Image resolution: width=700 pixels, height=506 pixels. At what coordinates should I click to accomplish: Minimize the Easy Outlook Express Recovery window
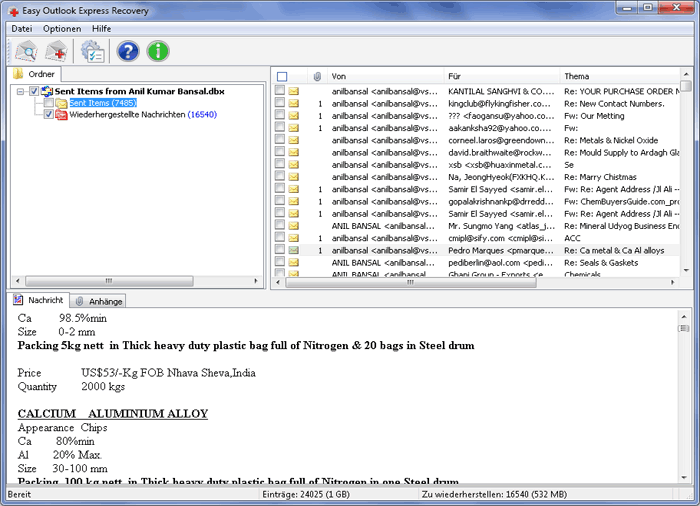(628, 8)
